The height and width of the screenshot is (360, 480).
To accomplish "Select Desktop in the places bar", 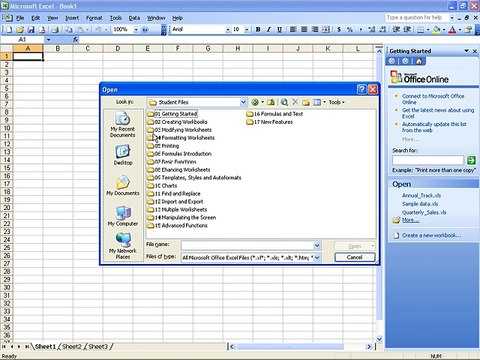I will click(123, 155).
